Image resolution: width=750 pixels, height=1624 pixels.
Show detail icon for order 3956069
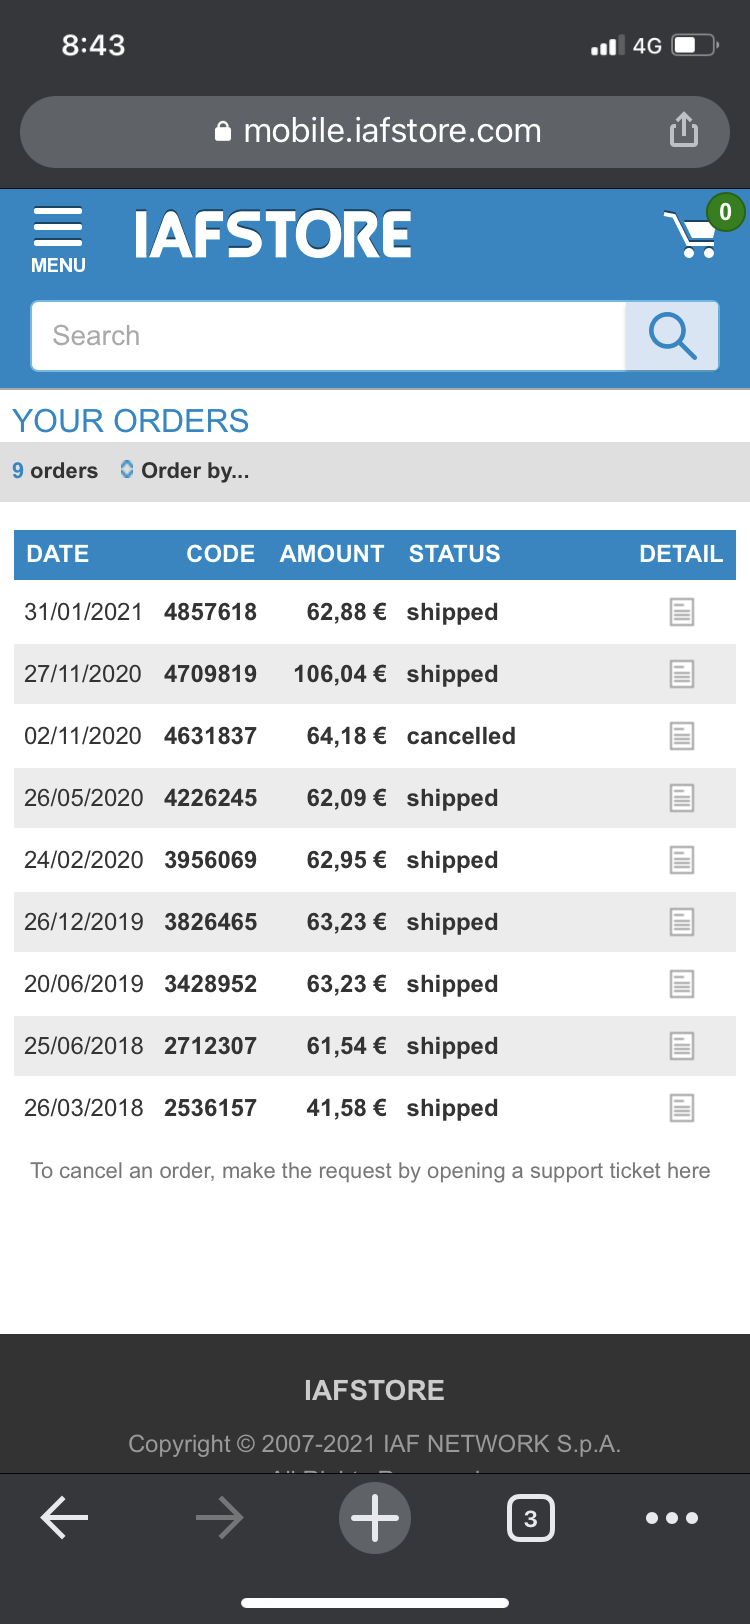(682, 860)
